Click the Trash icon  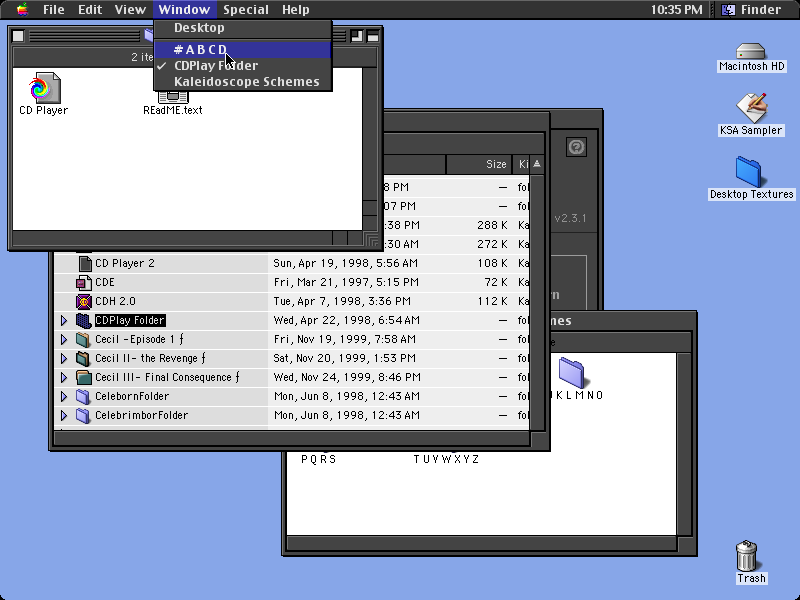[746, 556]
